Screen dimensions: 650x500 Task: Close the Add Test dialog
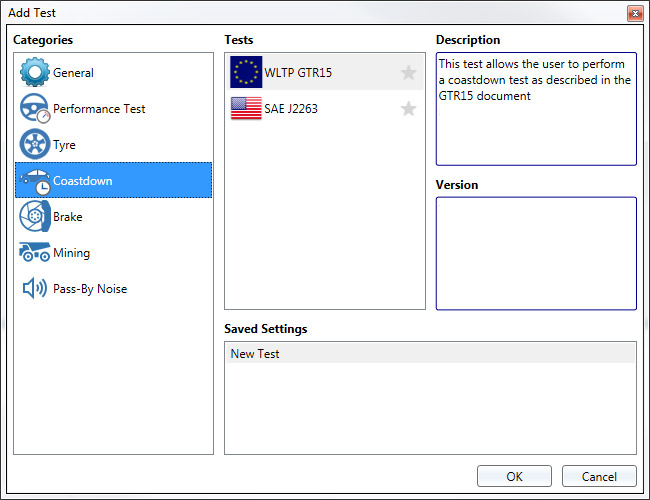click(635, 14)
